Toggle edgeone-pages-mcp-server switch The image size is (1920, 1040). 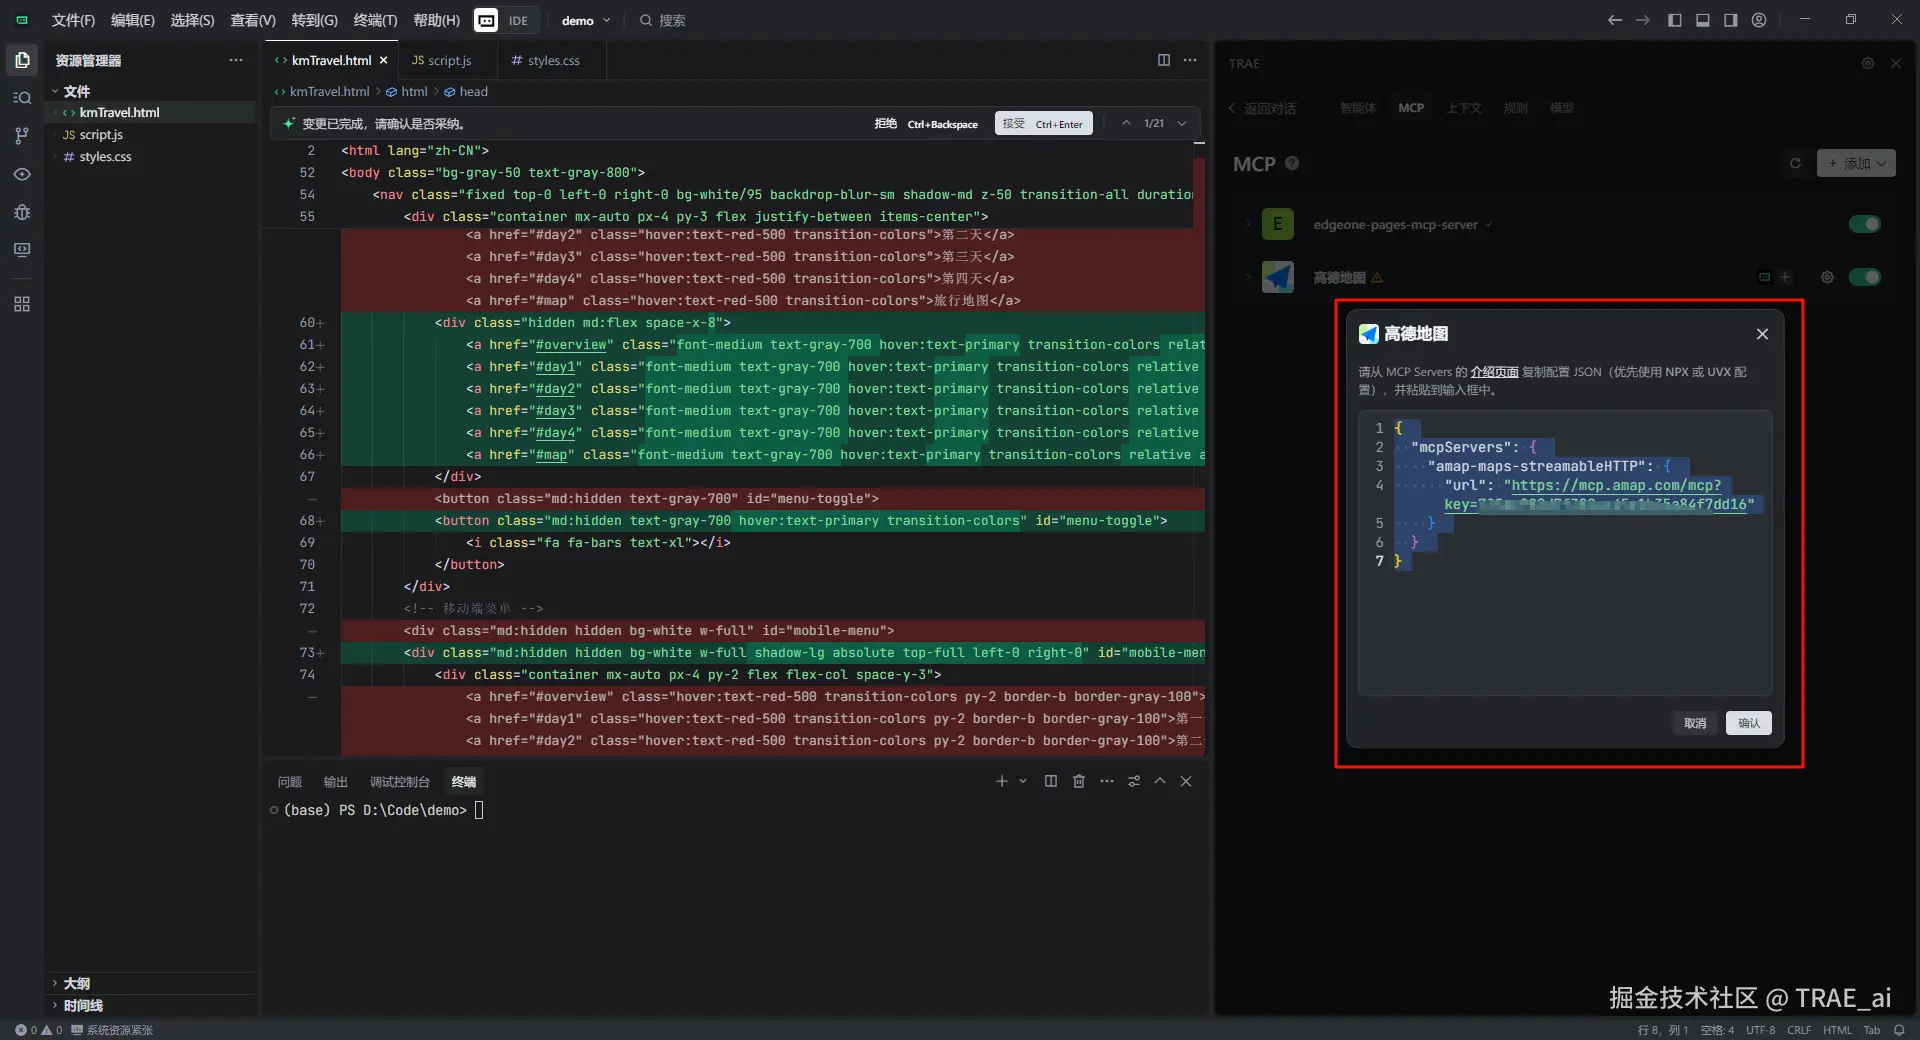click(x=1865, y=224)
